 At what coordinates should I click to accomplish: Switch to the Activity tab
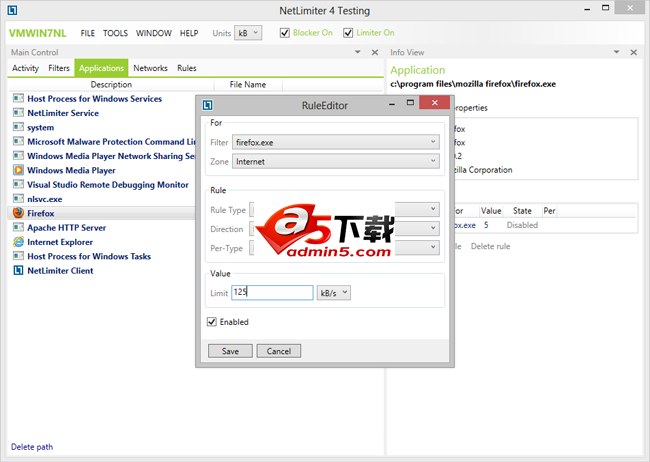(25, 68)
